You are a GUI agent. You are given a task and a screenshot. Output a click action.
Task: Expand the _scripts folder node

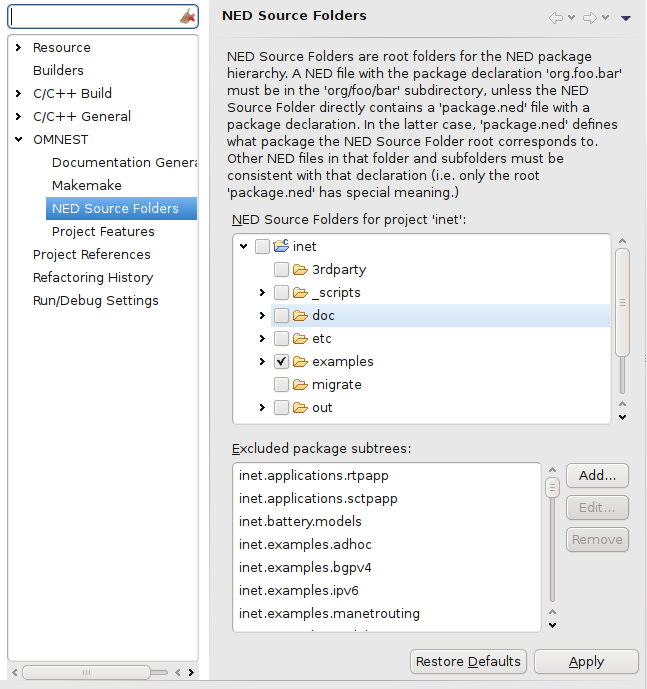(262, 292)
